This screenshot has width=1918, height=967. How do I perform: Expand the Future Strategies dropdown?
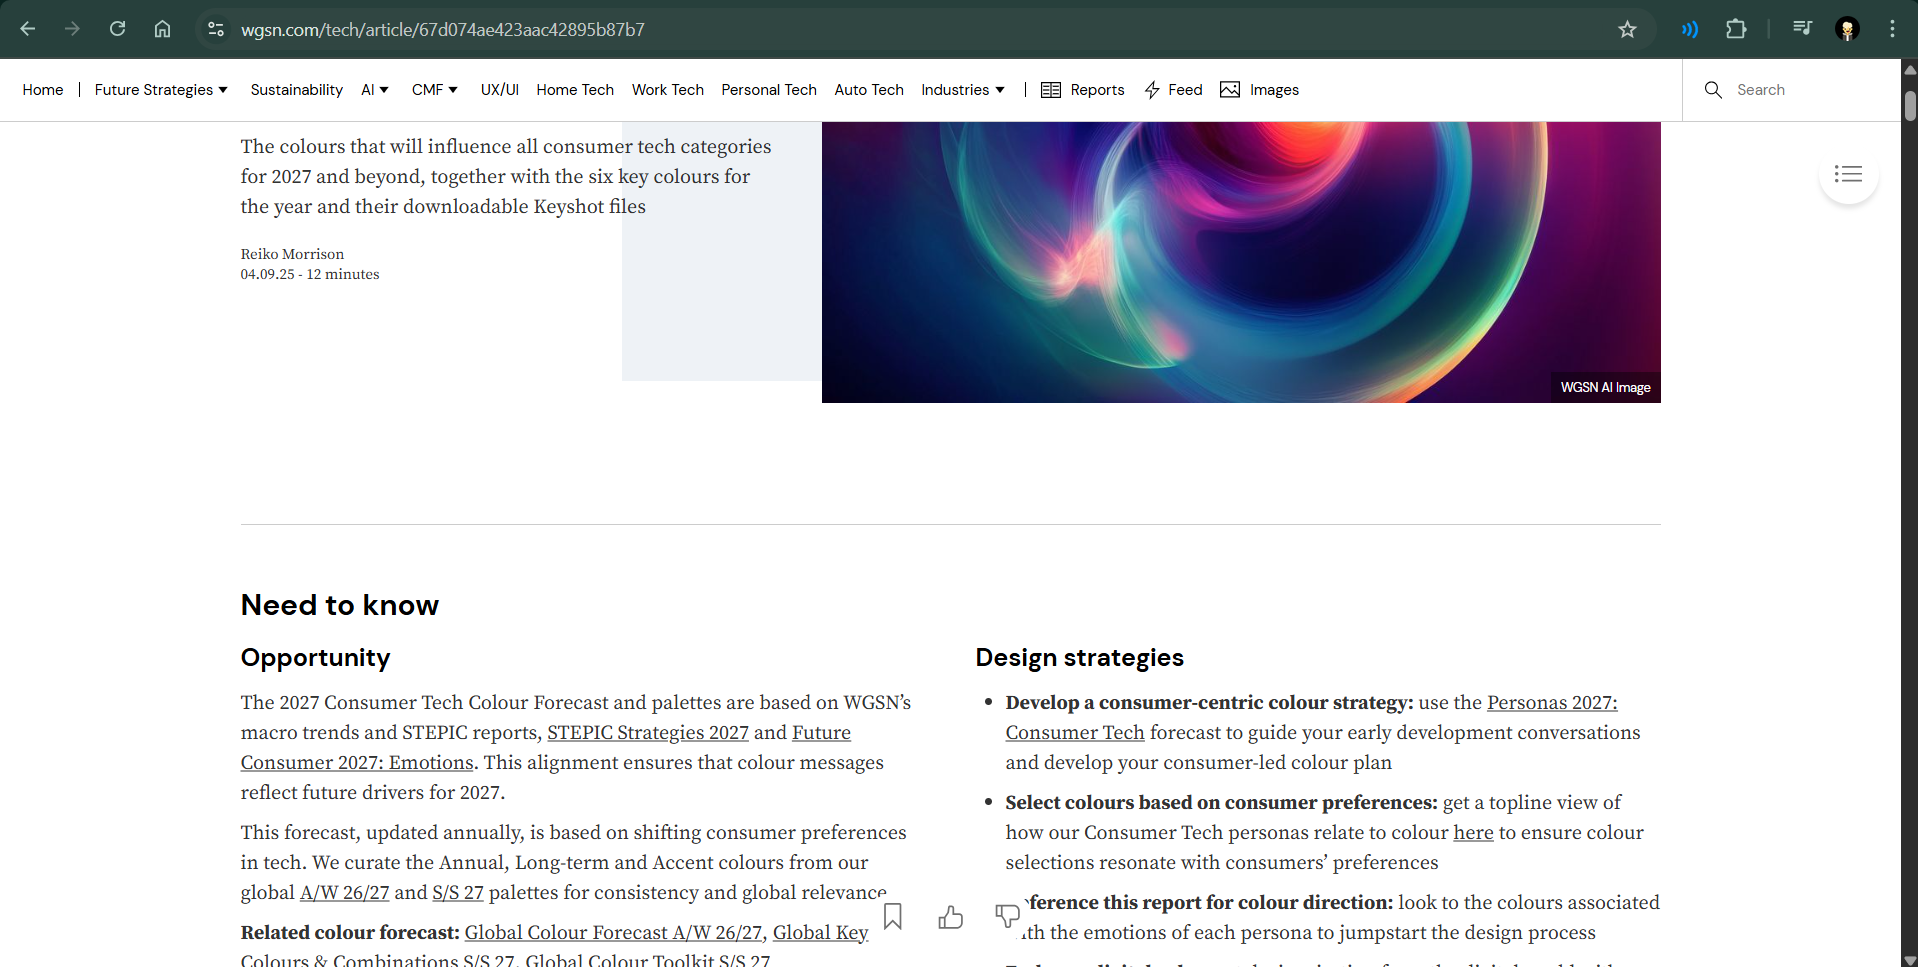161,90
